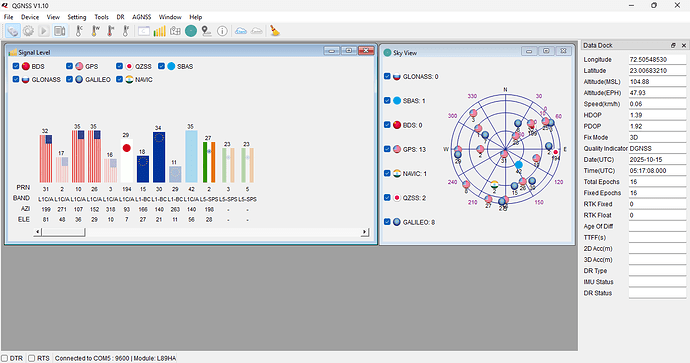
Task: Toggle GLONASS: 0 checkbox in Sky View
Action: point(387,76)
